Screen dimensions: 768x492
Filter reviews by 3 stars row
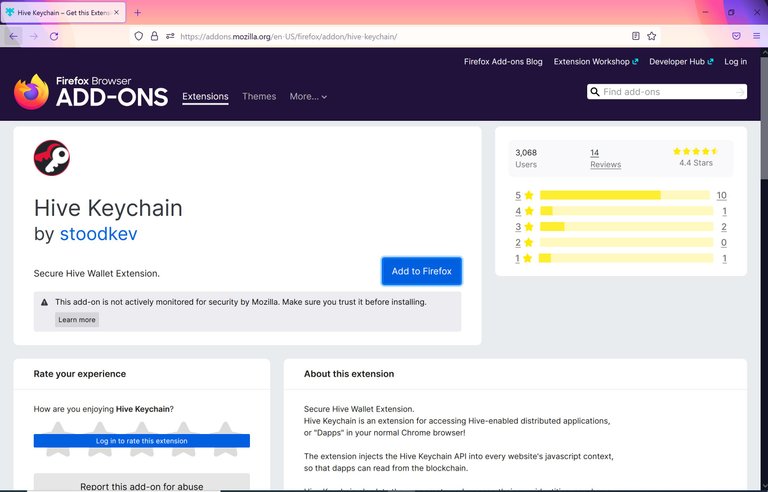click(621, 227)
